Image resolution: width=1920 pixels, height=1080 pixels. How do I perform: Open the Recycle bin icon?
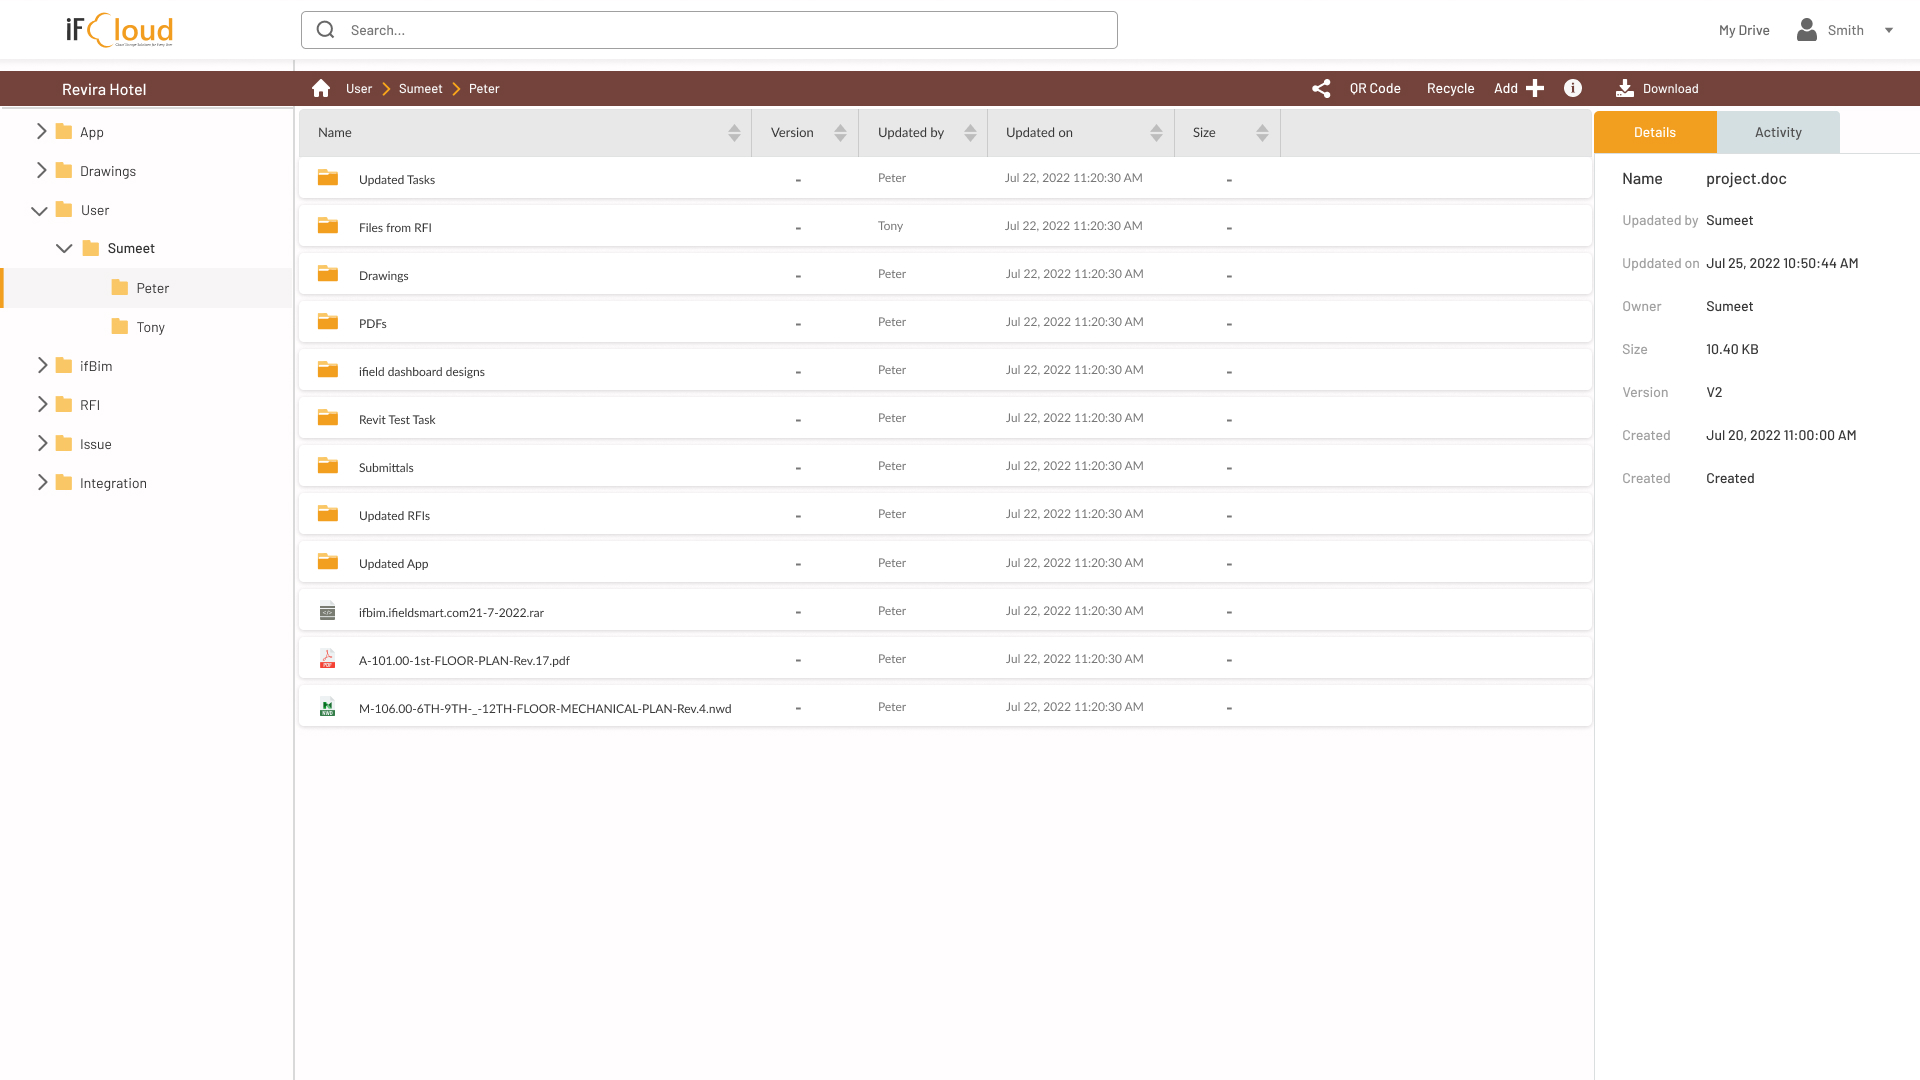coord(1450,88)
